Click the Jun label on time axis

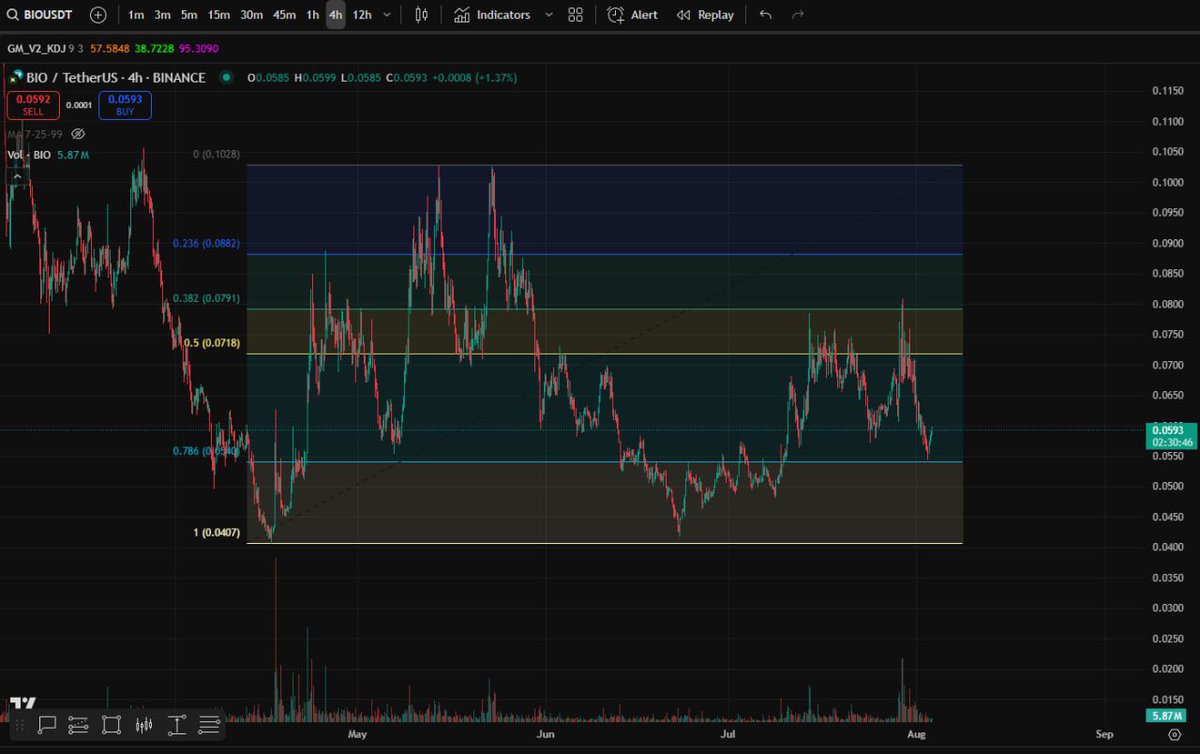[545, 734]
